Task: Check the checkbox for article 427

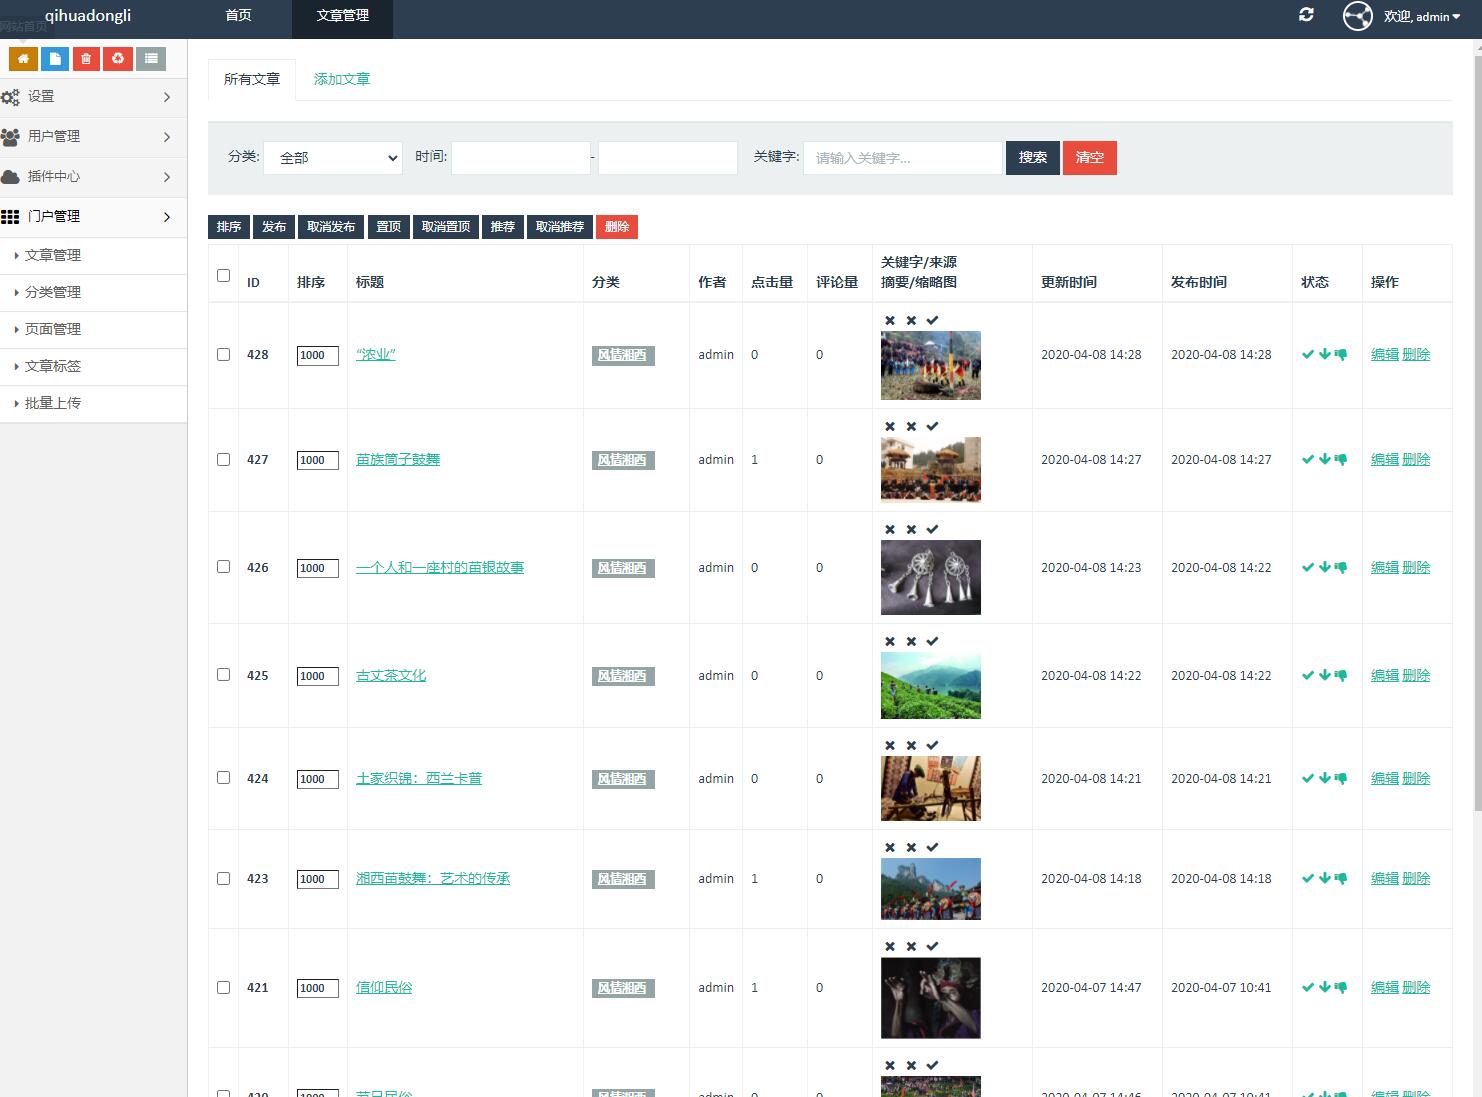Action: tap(223, 460)
